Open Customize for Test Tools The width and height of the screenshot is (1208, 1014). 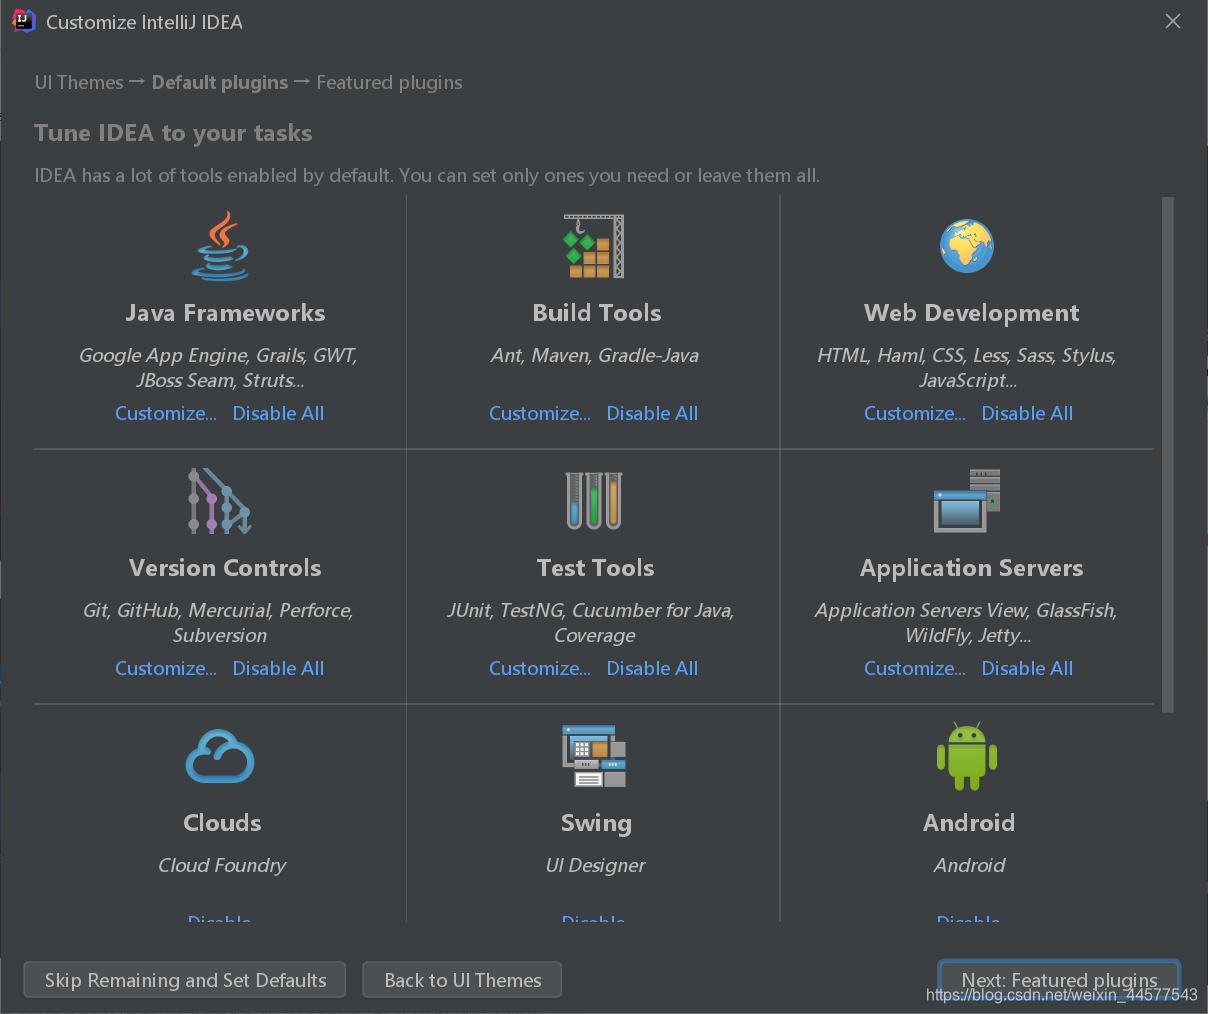(540, 669)
